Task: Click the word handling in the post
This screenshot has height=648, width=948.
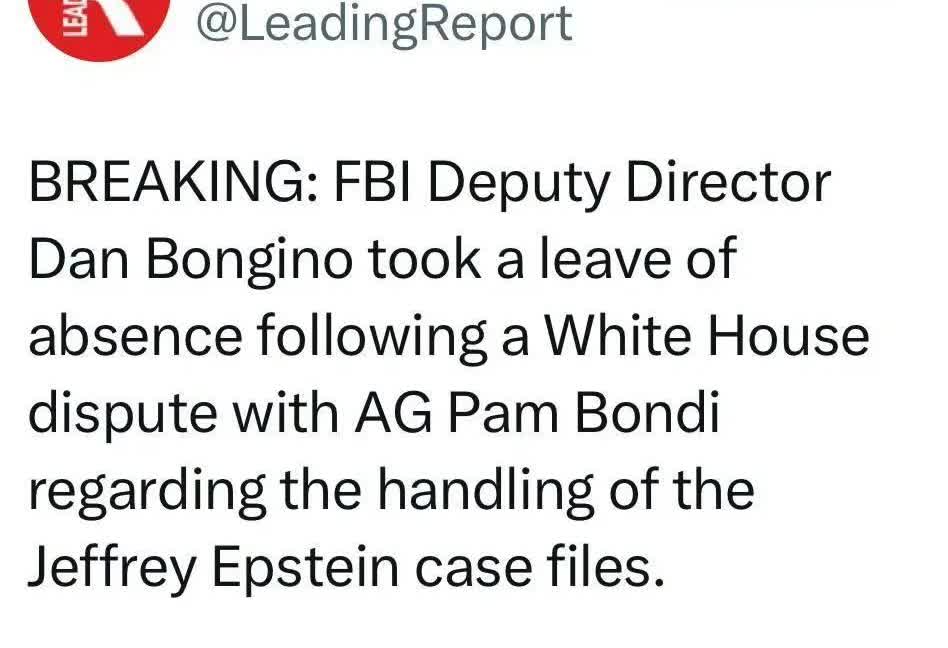Action: [x=486, y=492]
